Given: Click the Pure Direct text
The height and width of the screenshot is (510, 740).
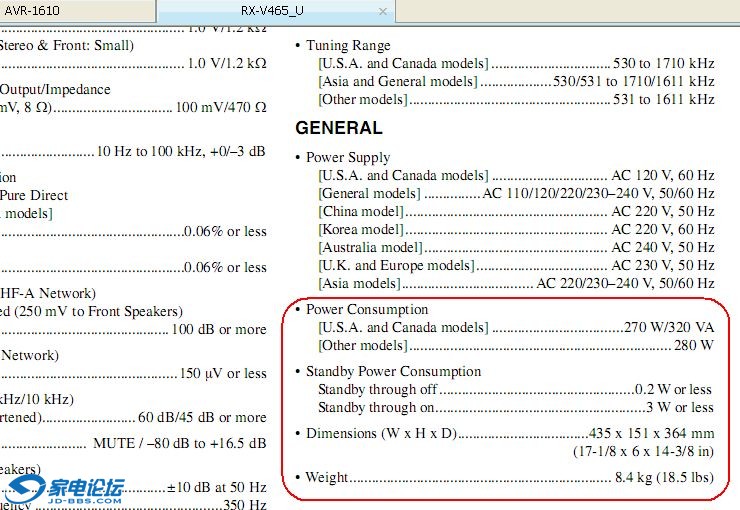Looking at the screenshot, I should click(34, 195).
